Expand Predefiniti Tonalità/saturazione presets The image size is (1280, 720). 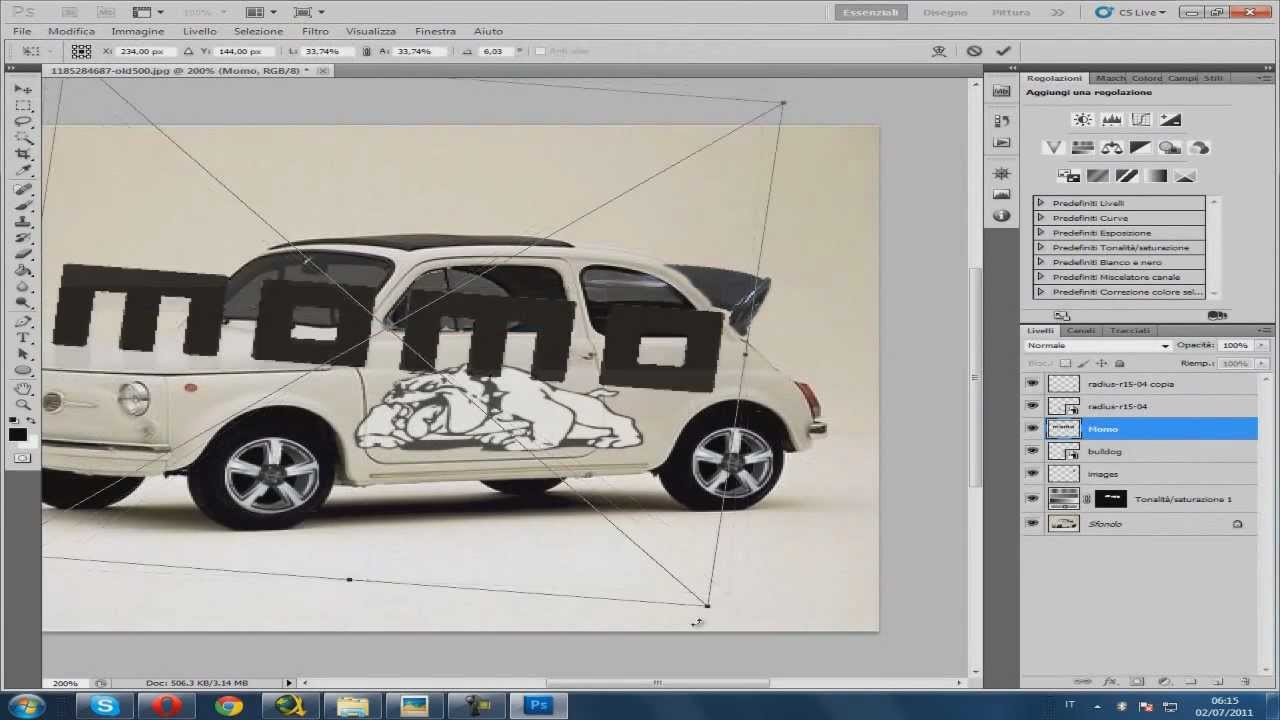(x=1040, y=247)
